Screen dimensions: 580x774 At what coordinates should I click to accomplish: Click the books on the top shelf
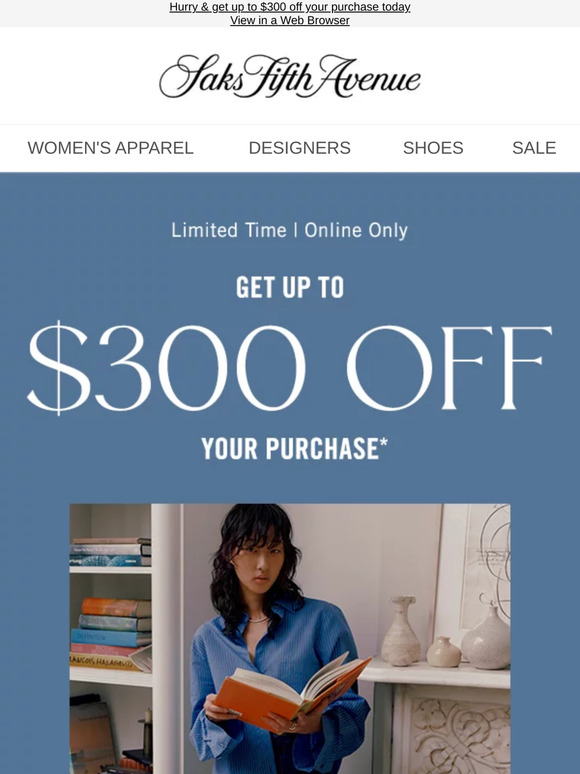point(111,551)
